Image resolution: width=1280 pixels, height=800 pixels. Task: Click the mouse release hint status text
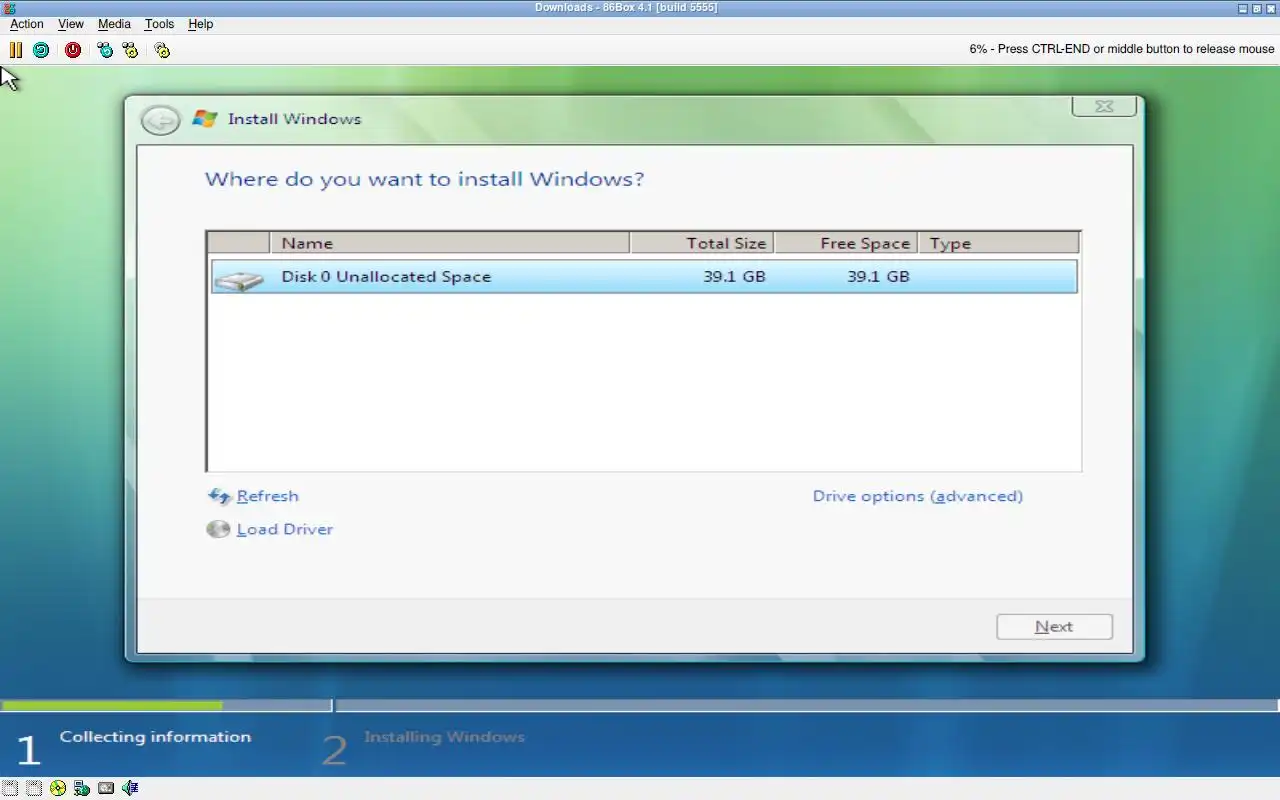click(1122, 49)
